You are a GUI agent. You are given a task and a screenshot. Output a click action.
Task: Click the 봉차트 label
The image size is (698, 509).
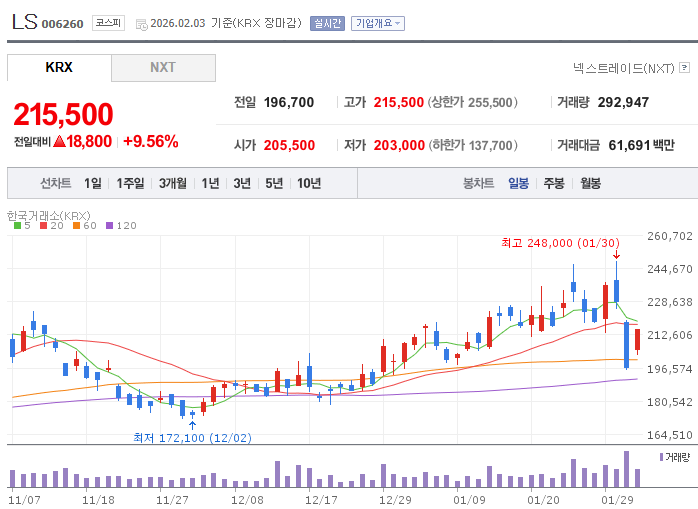click(x=479, y=183)
